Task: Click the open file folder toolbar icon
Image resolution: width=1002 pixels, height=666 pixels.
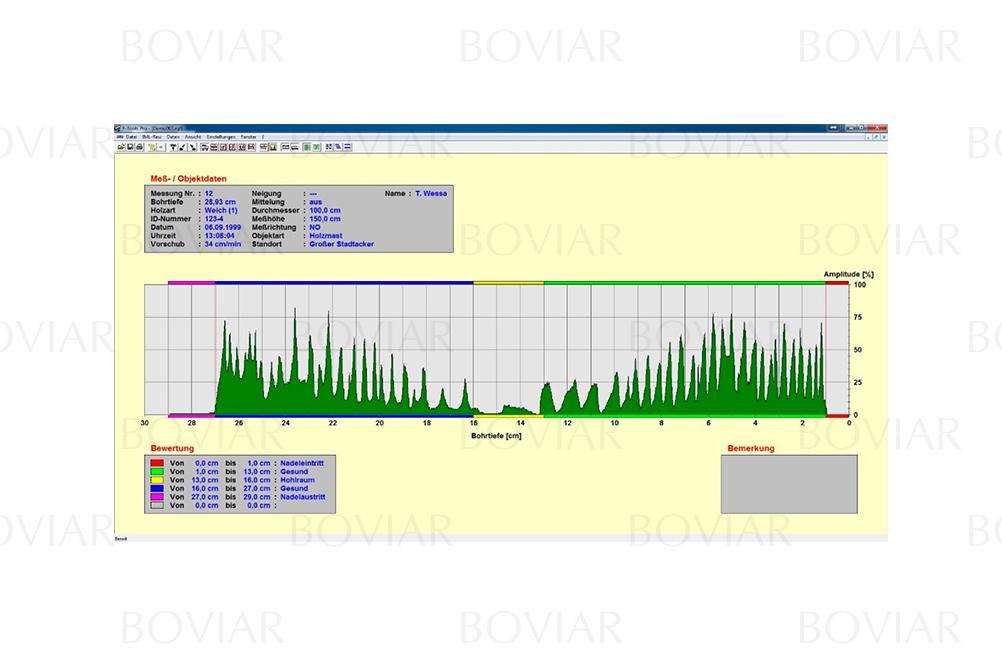Action: (x=120, y=147)
